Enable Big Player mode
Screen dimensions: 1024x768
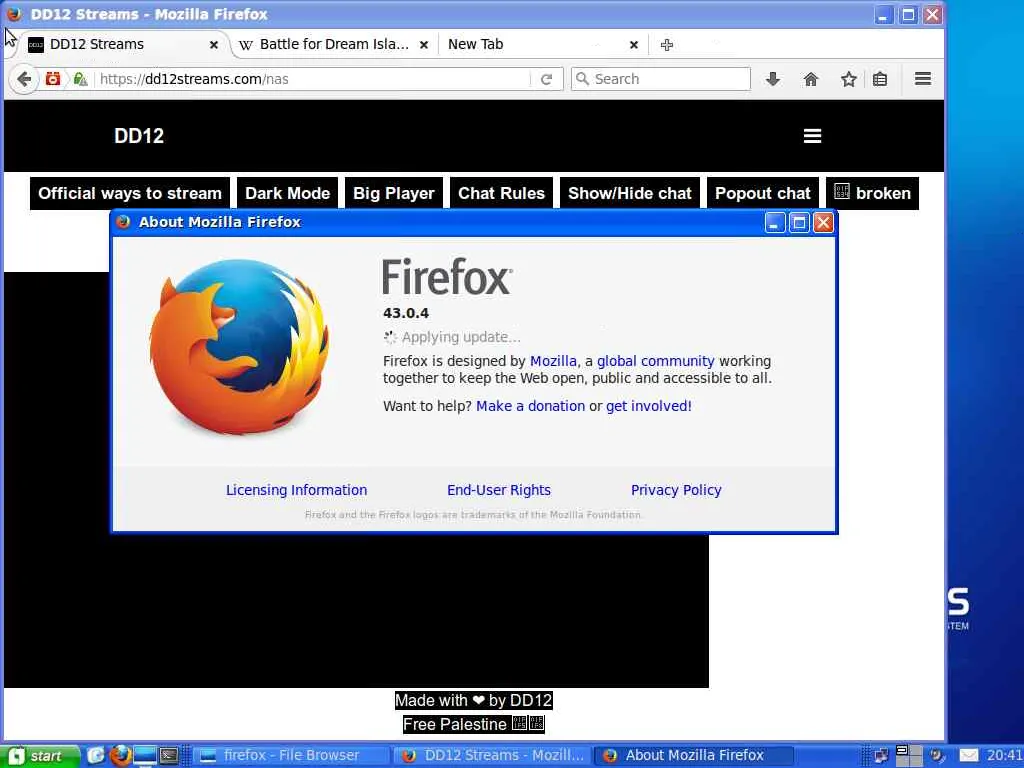pyautogui.click(x=394, y=193)
